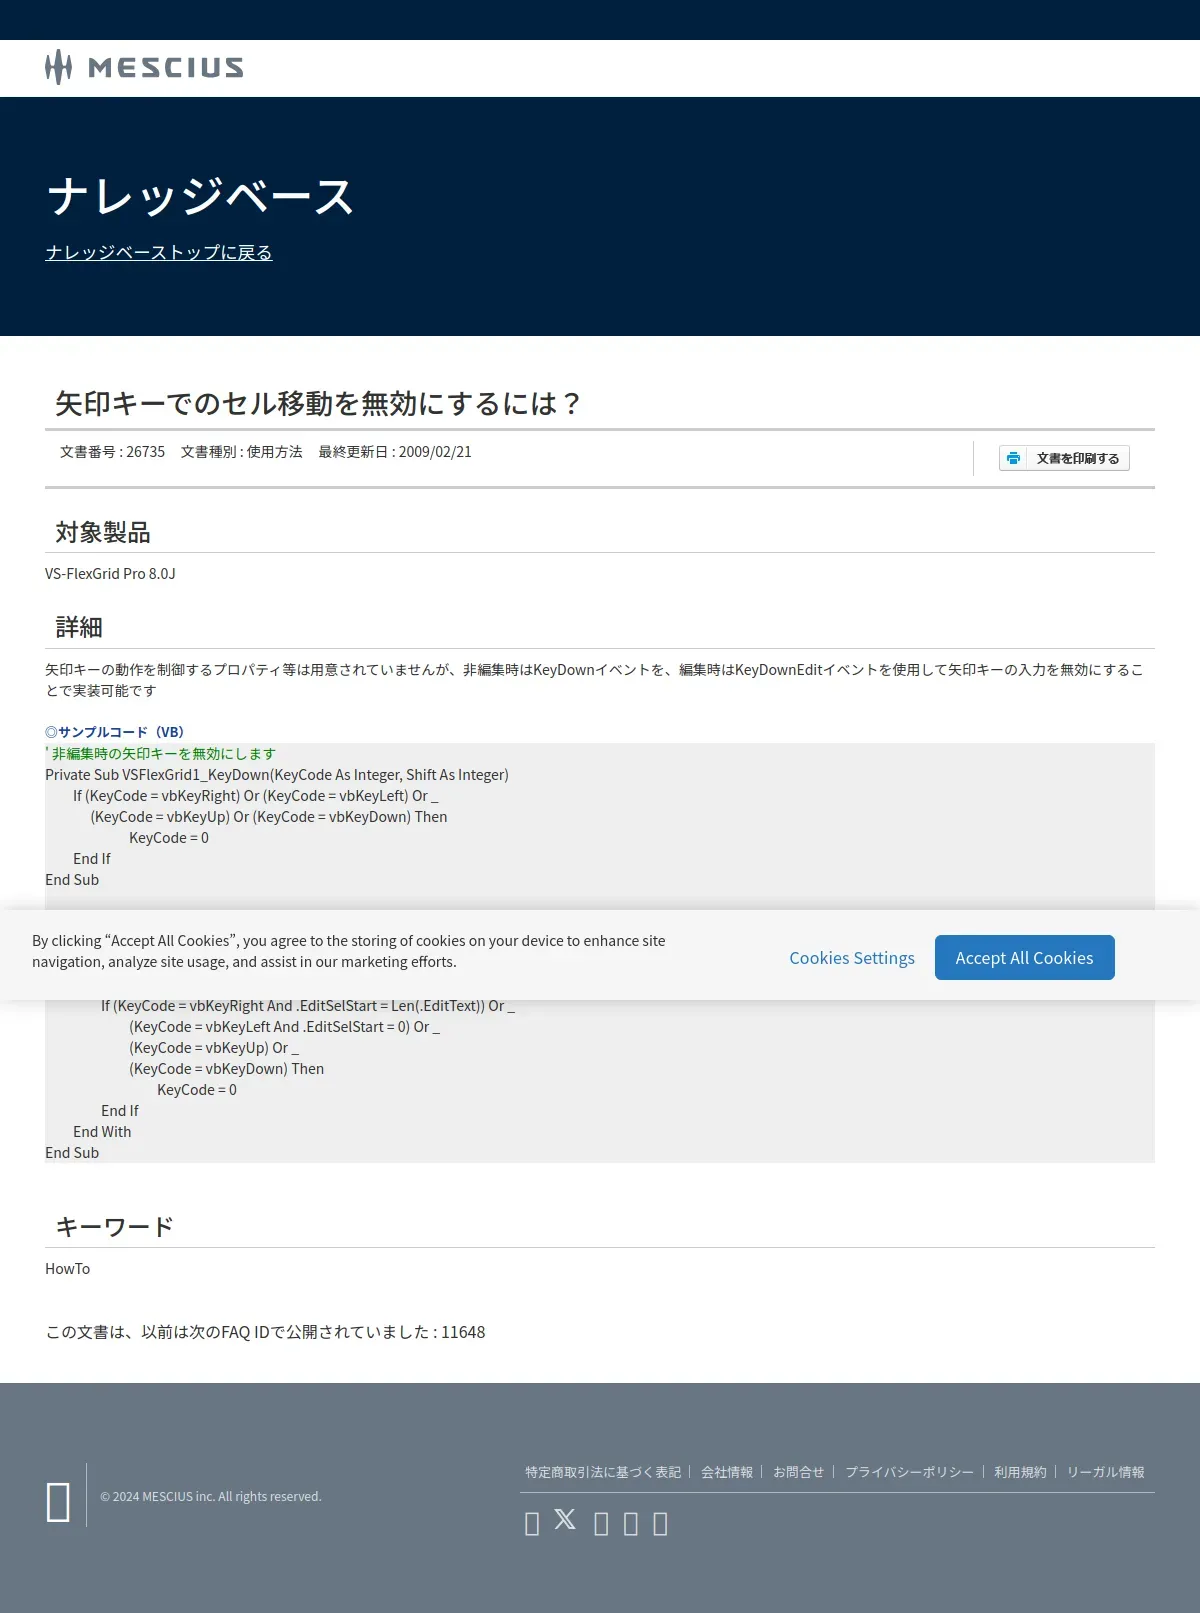
Task: Click the footer logo beside the copyright notice
Action: tap(58, 1502)
